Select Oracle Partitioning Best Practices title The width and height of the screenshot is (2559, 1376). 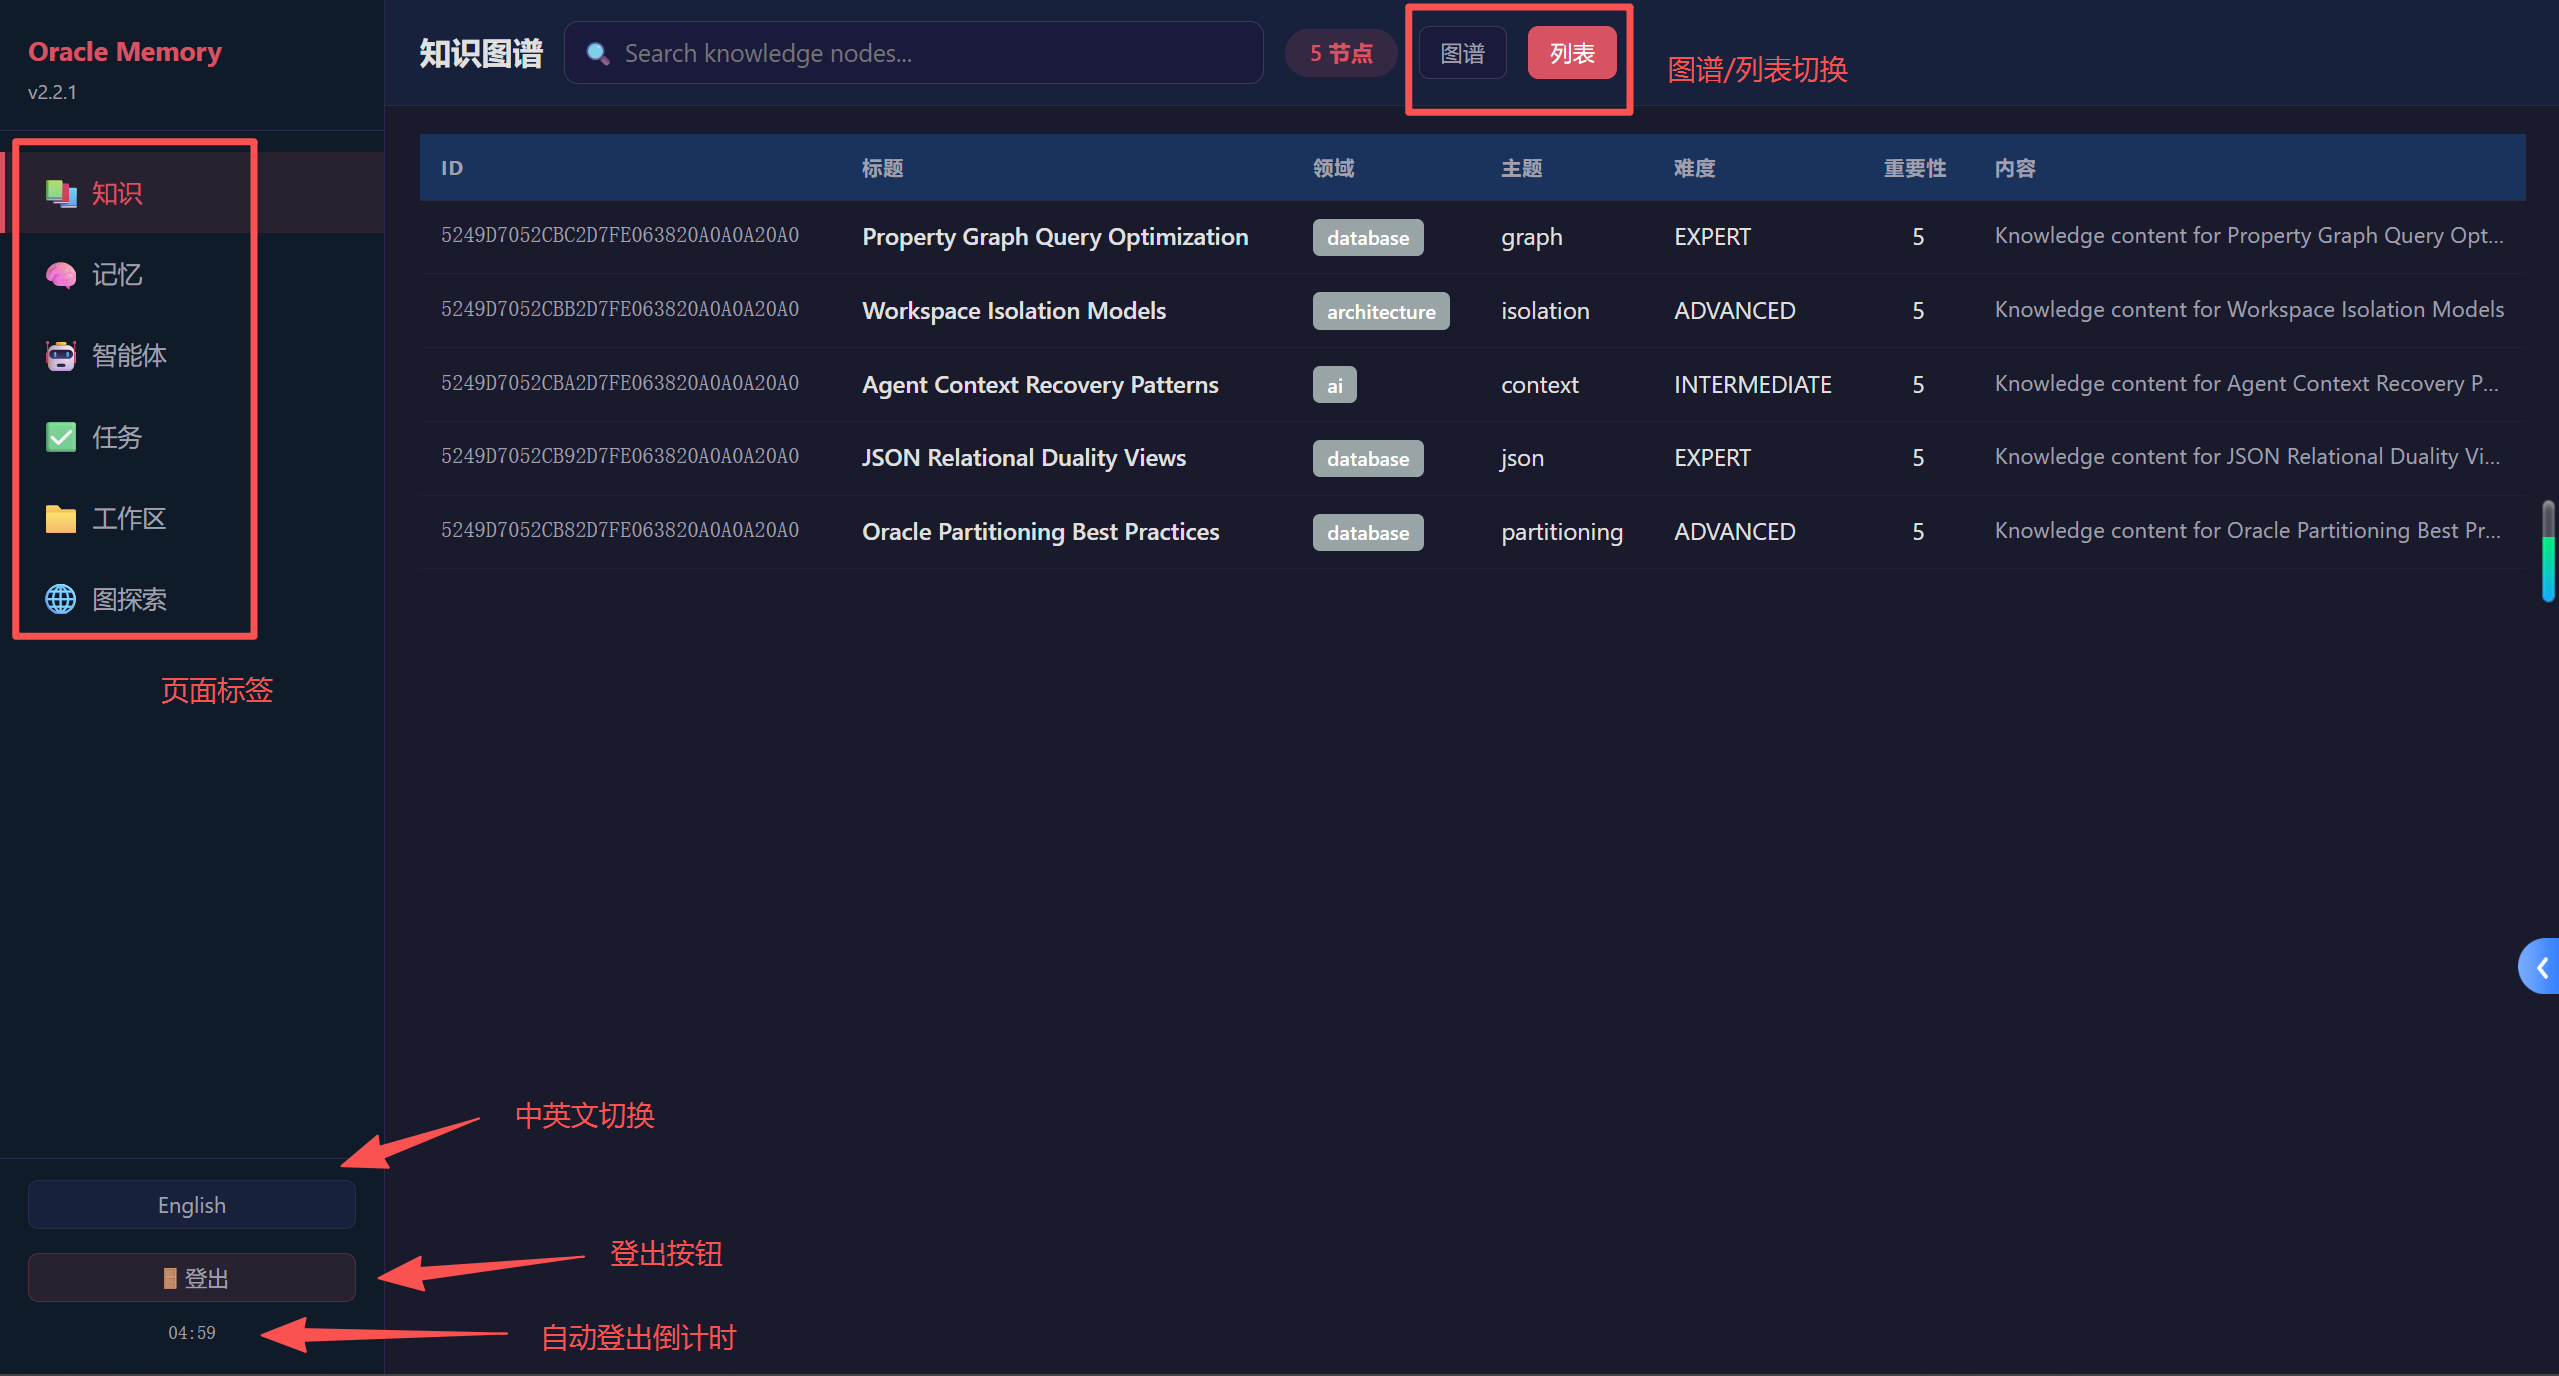pyautogui.click(x=1041, y=532)
